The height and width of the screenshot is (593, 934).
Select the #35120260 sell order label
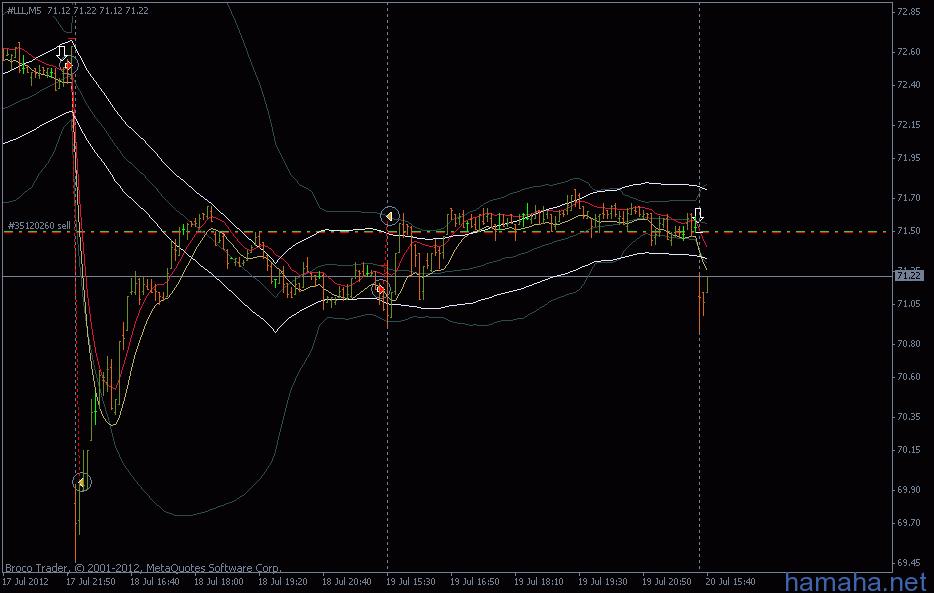click(x=39, y=226)
